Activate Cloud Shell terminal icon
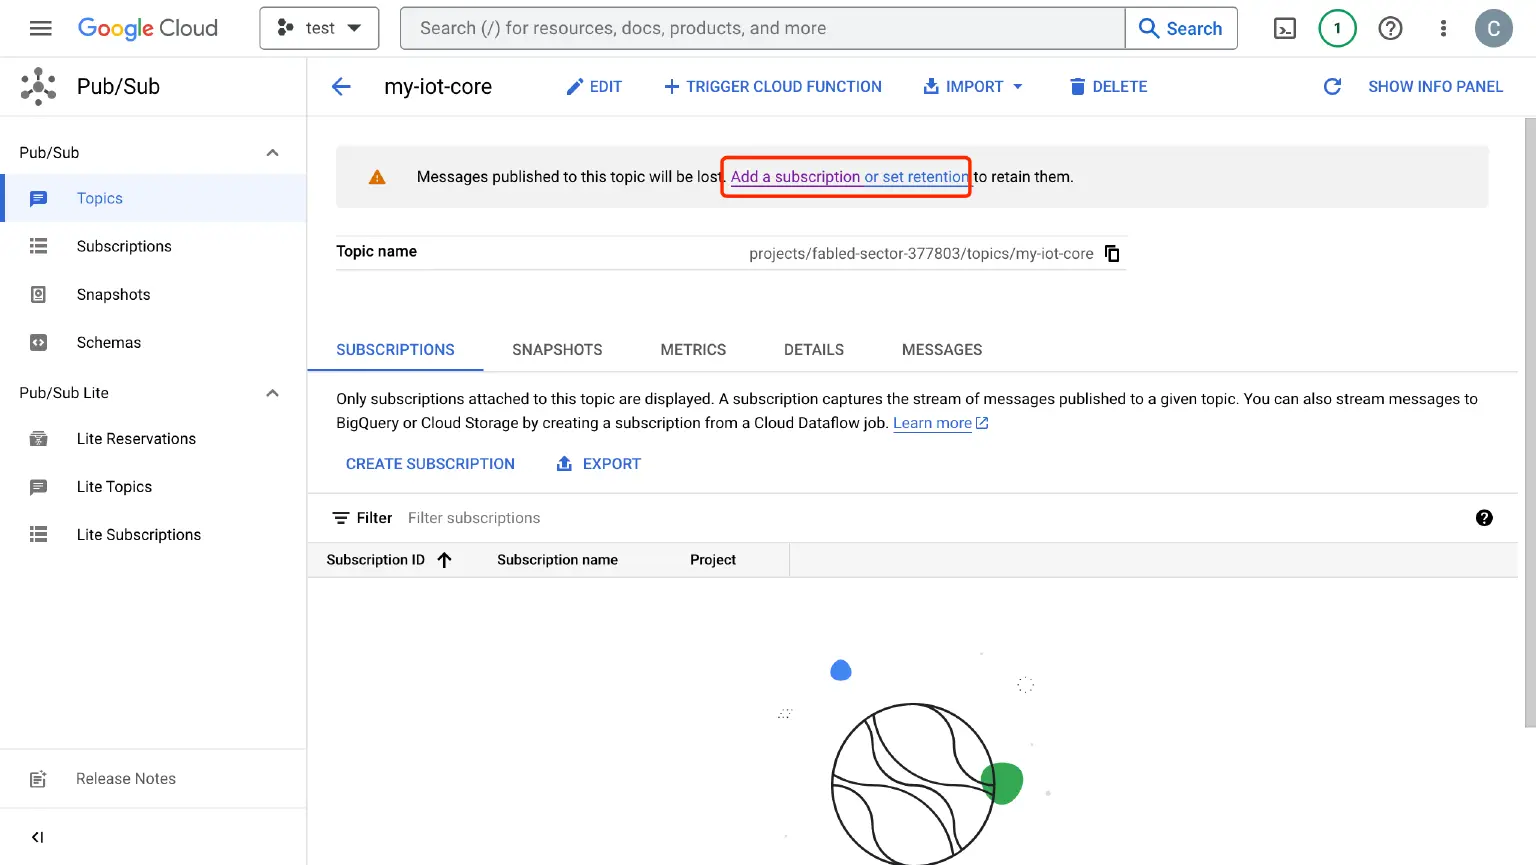 (x=1284, y=28)
